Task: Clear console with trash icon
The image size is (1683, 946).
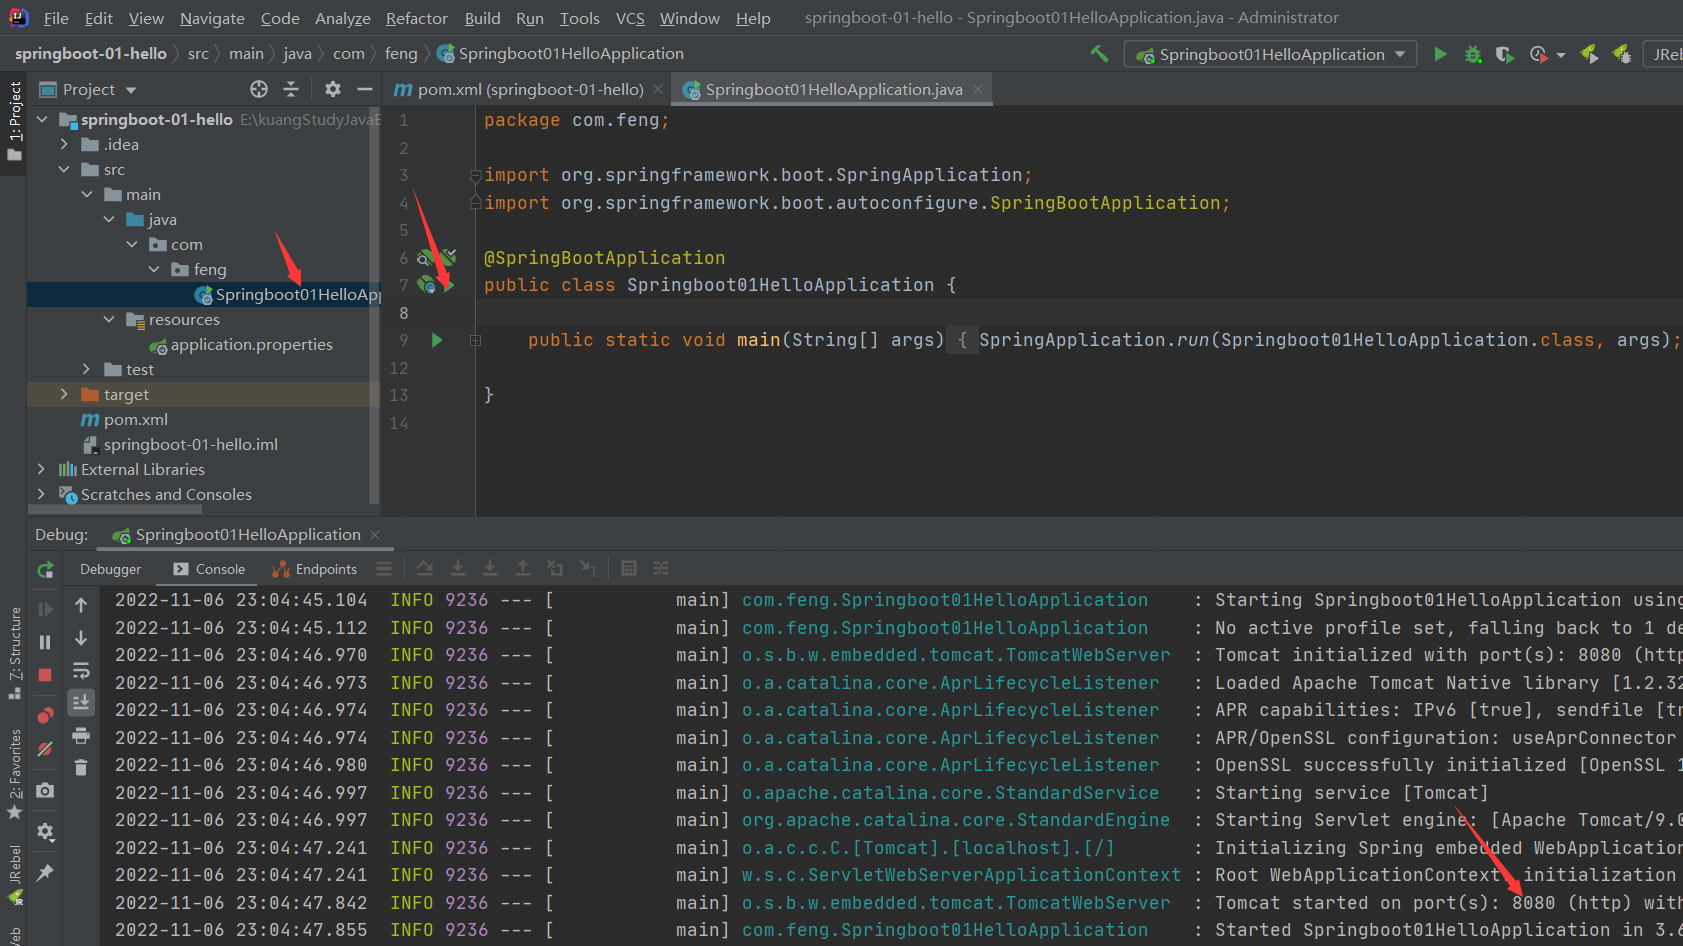Action: (x=81, y=768)
